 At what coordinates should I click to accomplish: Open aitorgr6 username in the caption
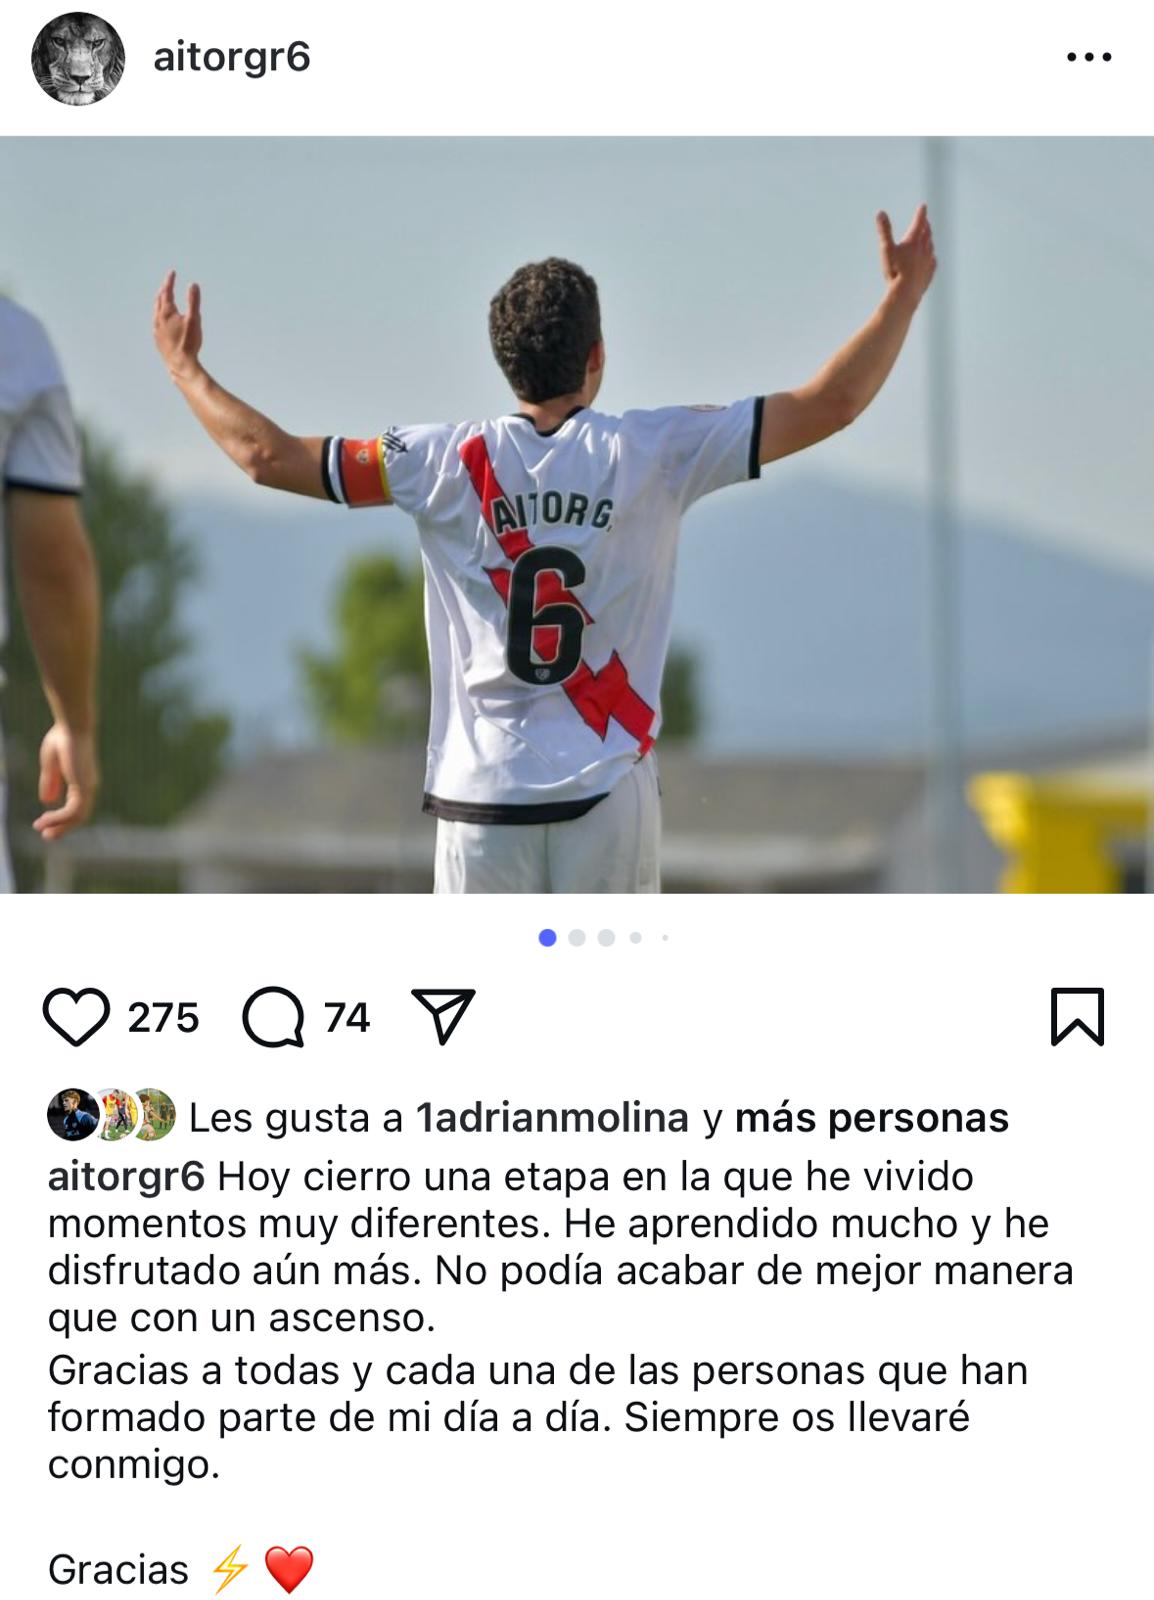pos(126,1176)
